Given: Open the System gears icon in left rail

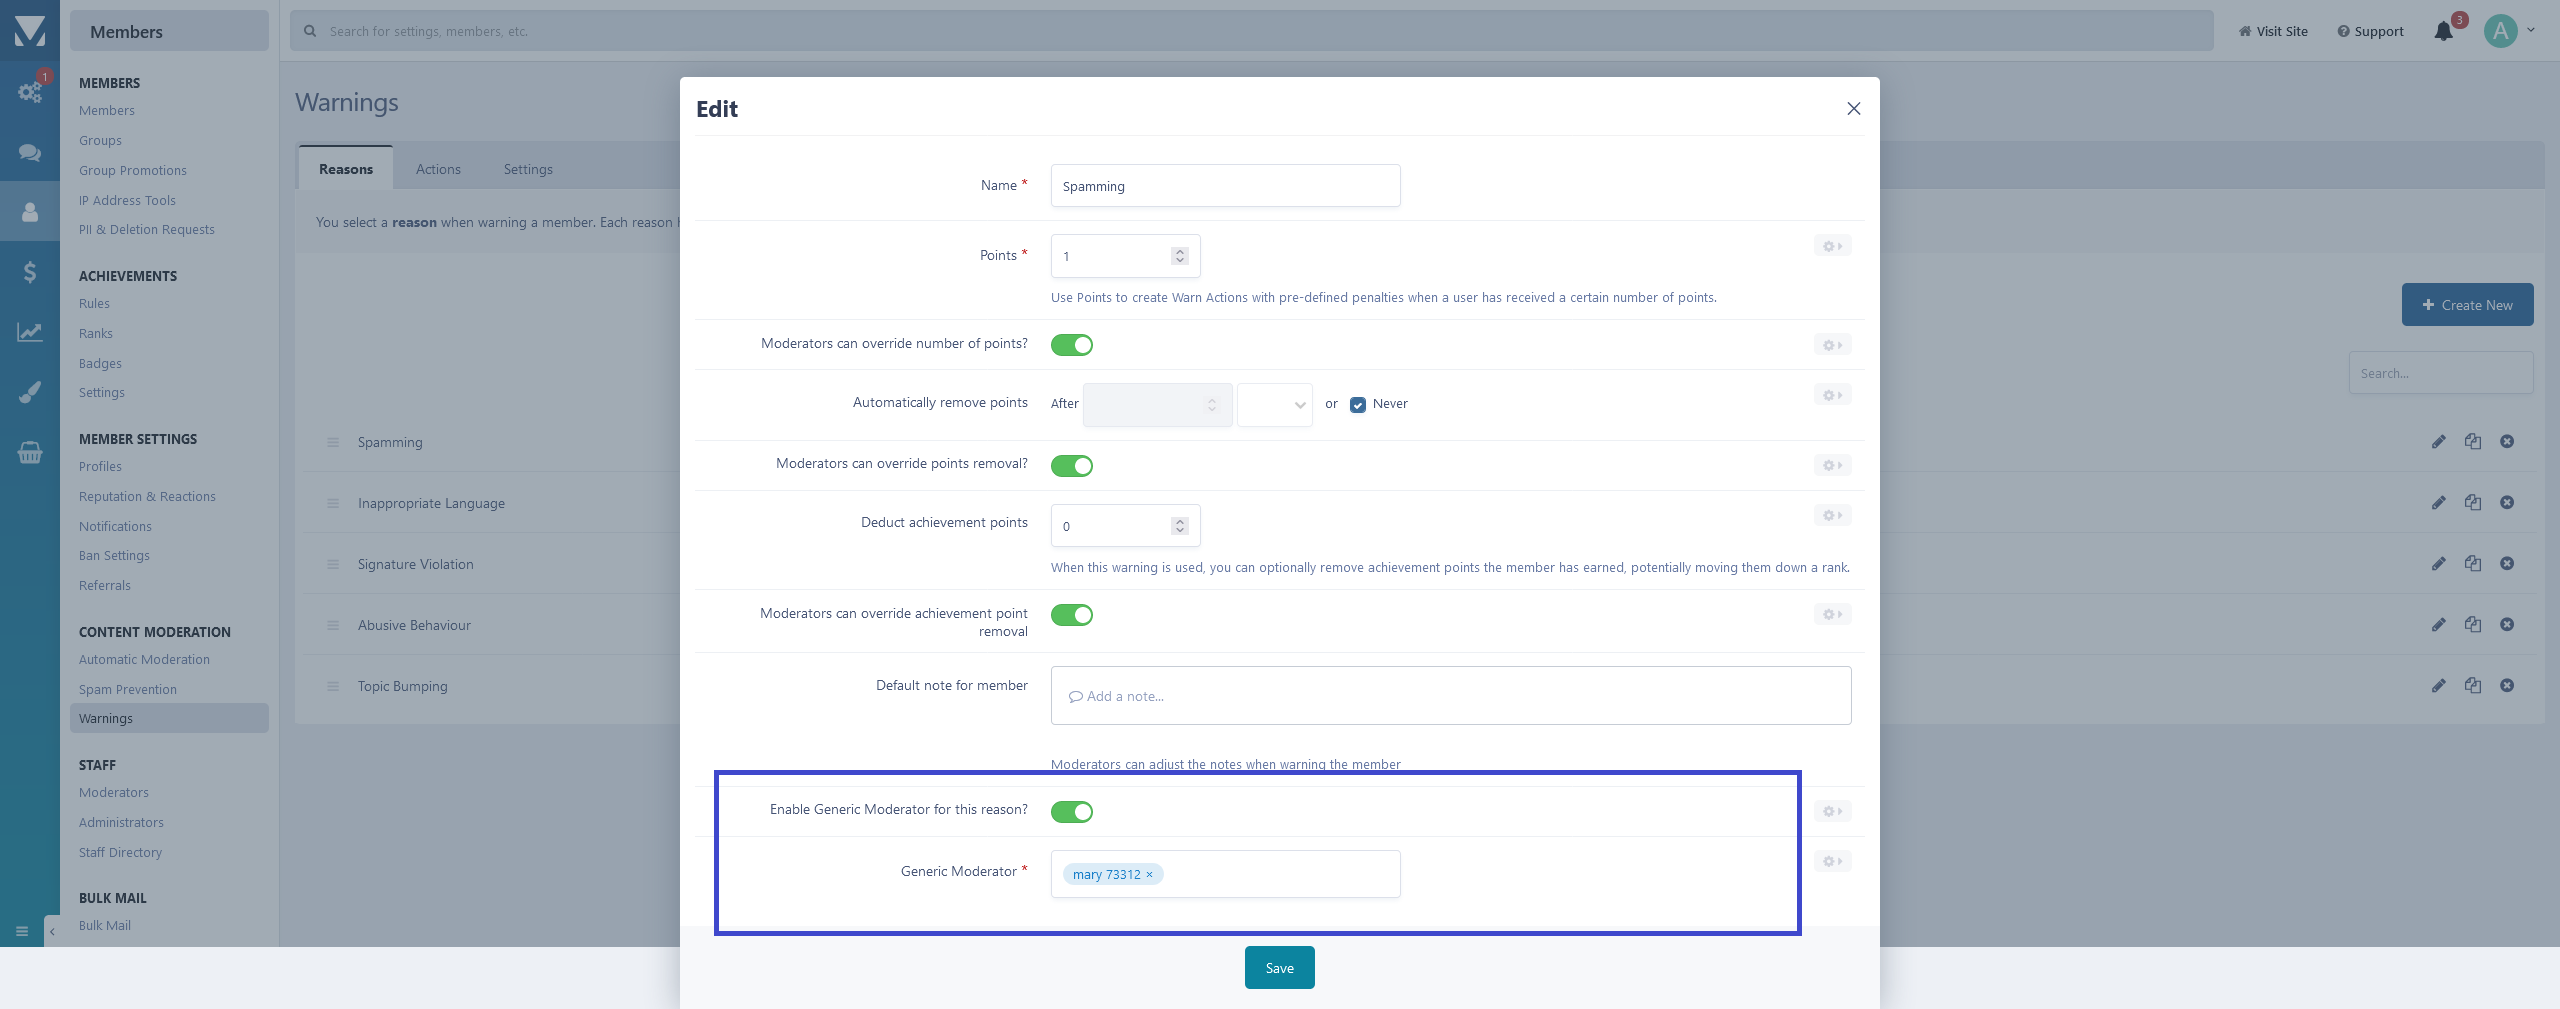Looking at the screenshot, I should point(29,92).
